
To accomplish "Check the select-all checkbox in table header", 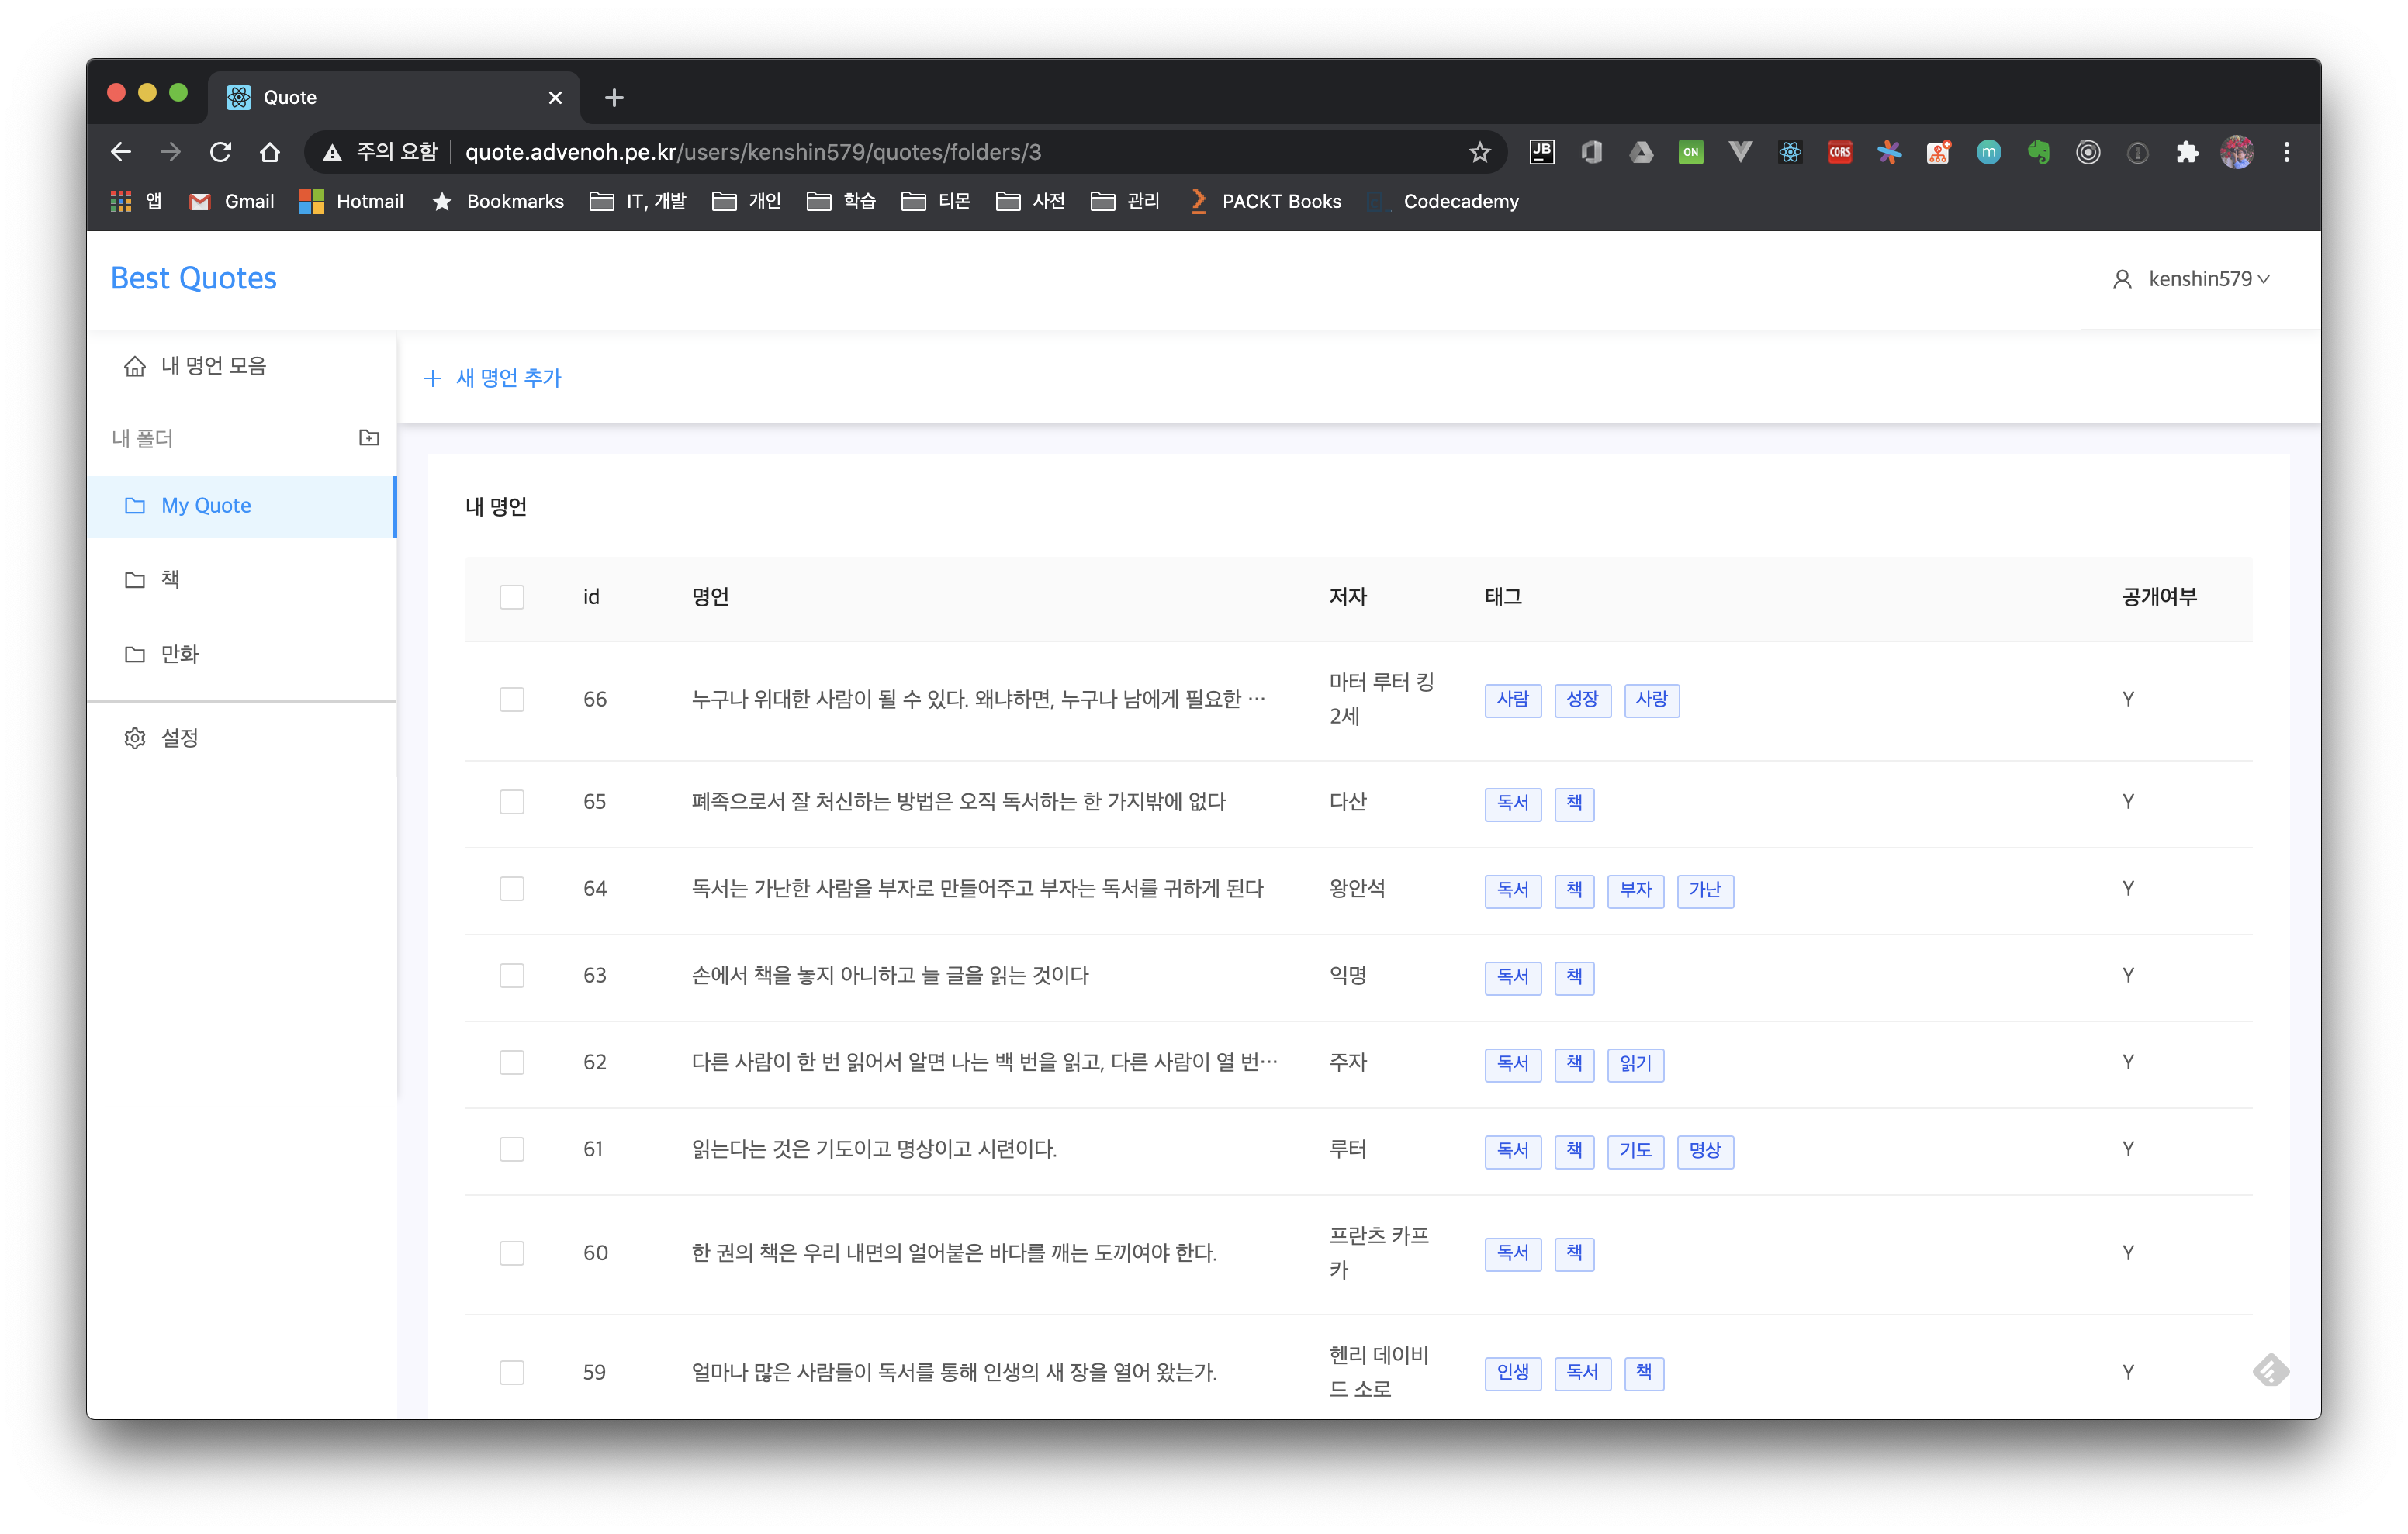I will tap(512, 597).
